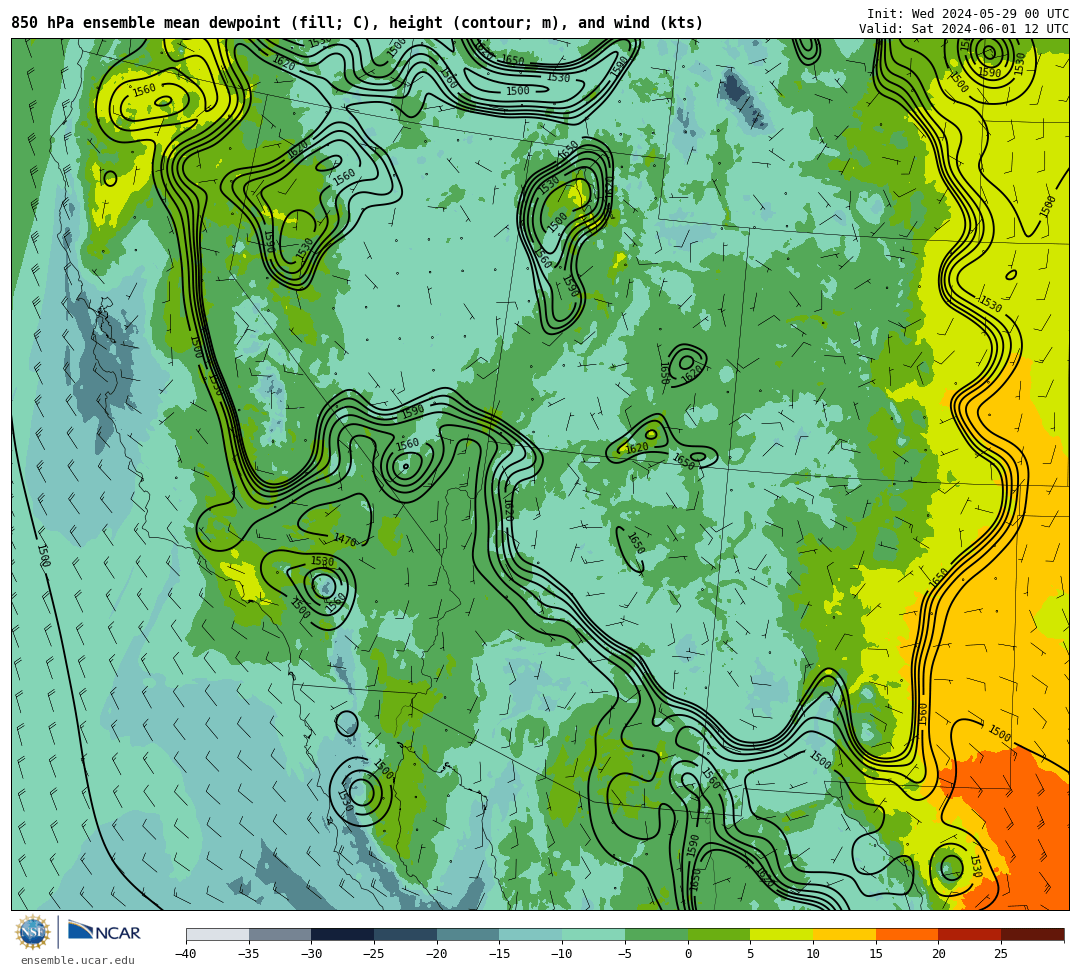Click the -25 colorbar tick label
Image resolution: width=1080 pixels, height=973 pixels.
(373, 954)
